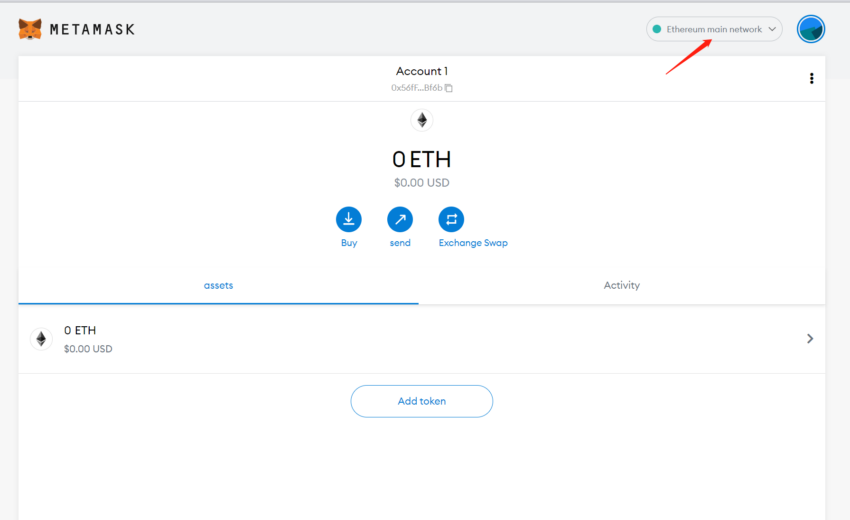Open the three-dot account options menu
The width and height of the screenshot is (850, 520).
pos(812,79)
